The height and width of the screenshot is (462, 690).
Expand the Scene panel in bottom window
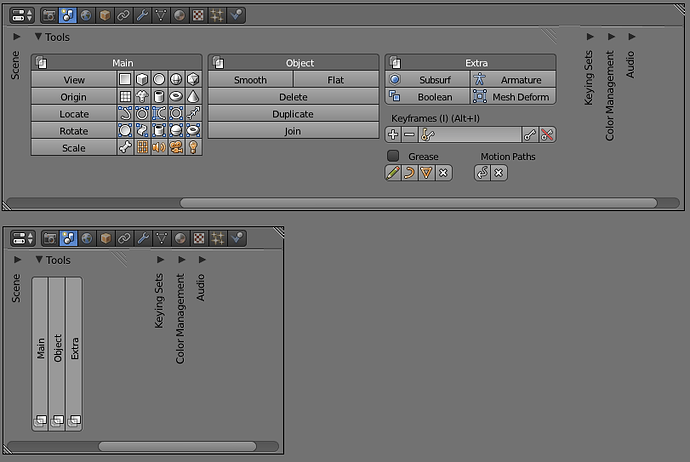[18, 260]
